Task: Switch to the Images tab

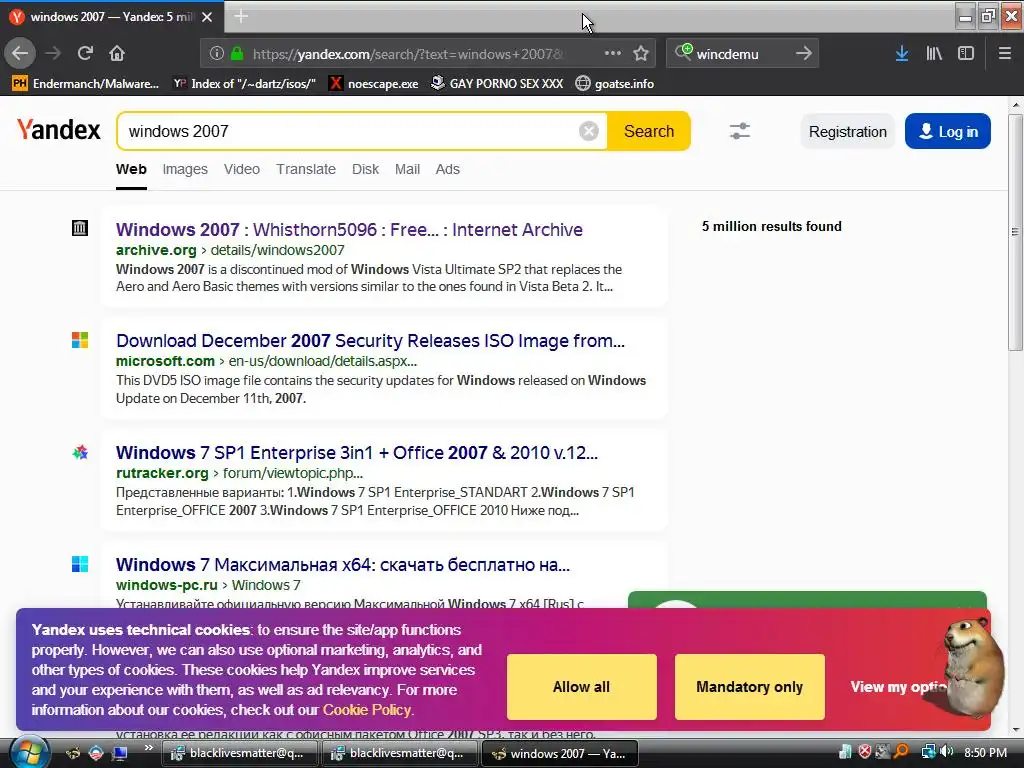Action: click(185, 169)
